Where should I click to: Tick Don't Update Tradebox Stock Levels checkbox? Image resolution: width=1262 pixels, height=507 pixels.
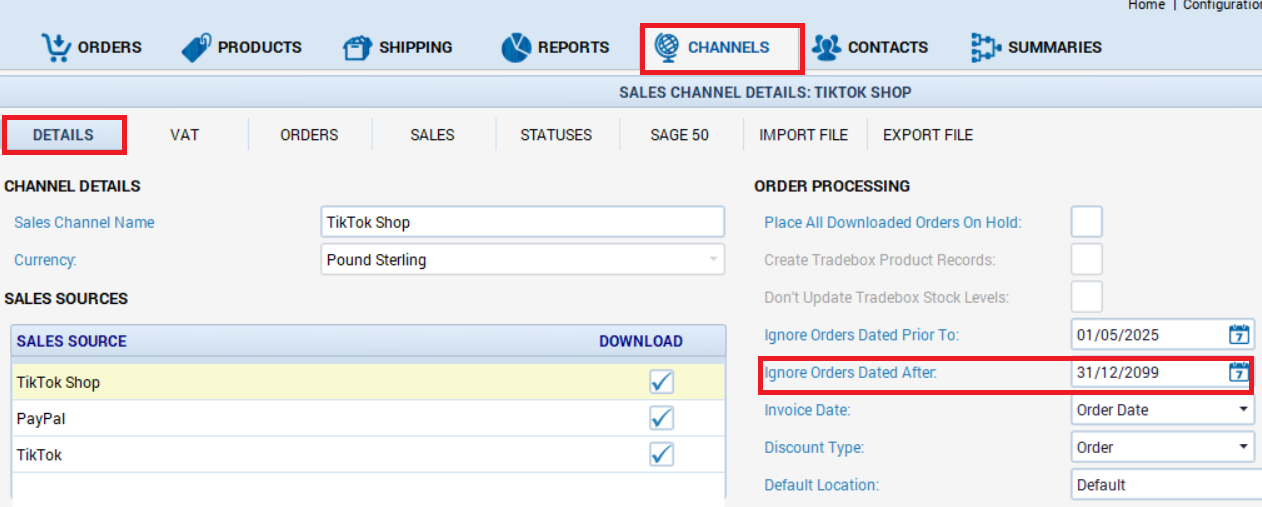click(1087, 297)
